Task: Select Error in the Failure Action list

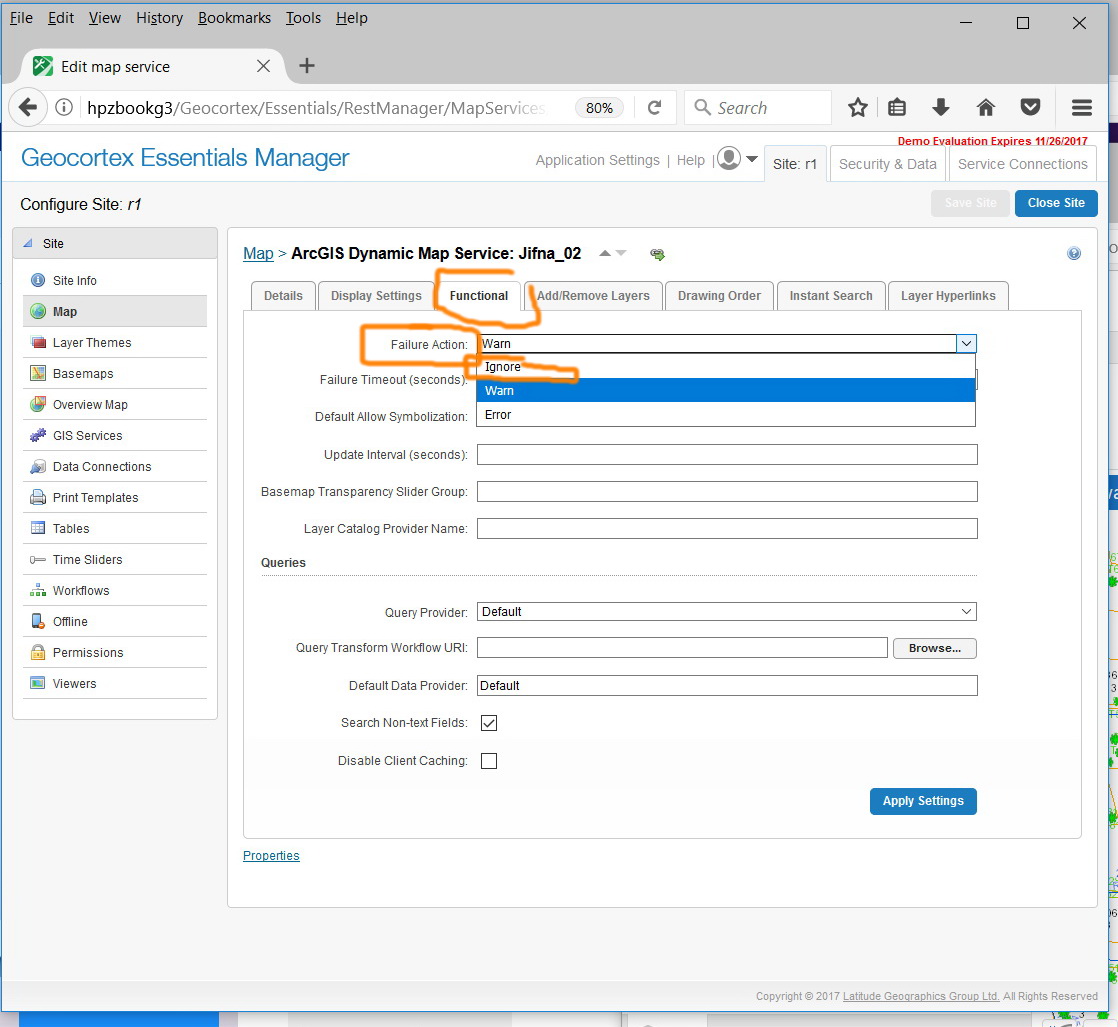Action: 726,415
